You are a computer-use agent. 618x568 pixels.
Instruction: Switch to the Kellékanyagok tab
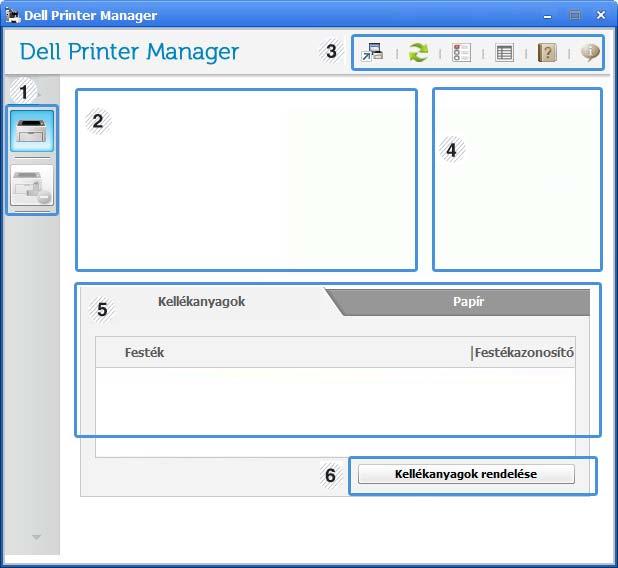click(x=201, y=302)
